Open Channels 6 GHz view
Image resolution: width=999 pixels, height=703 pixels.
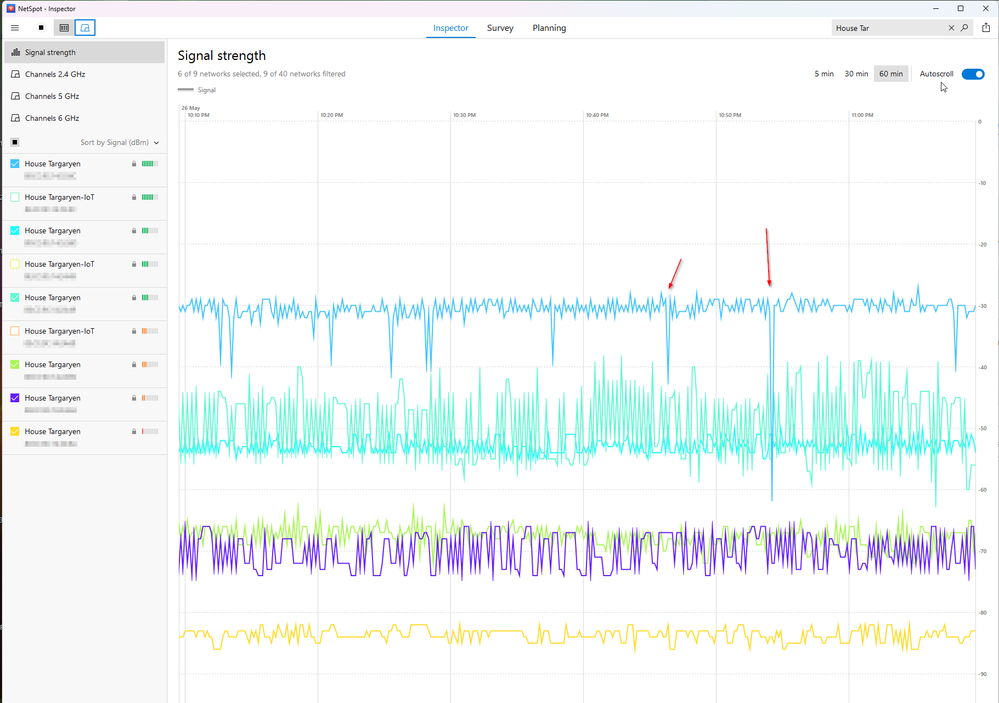(52, 118)
